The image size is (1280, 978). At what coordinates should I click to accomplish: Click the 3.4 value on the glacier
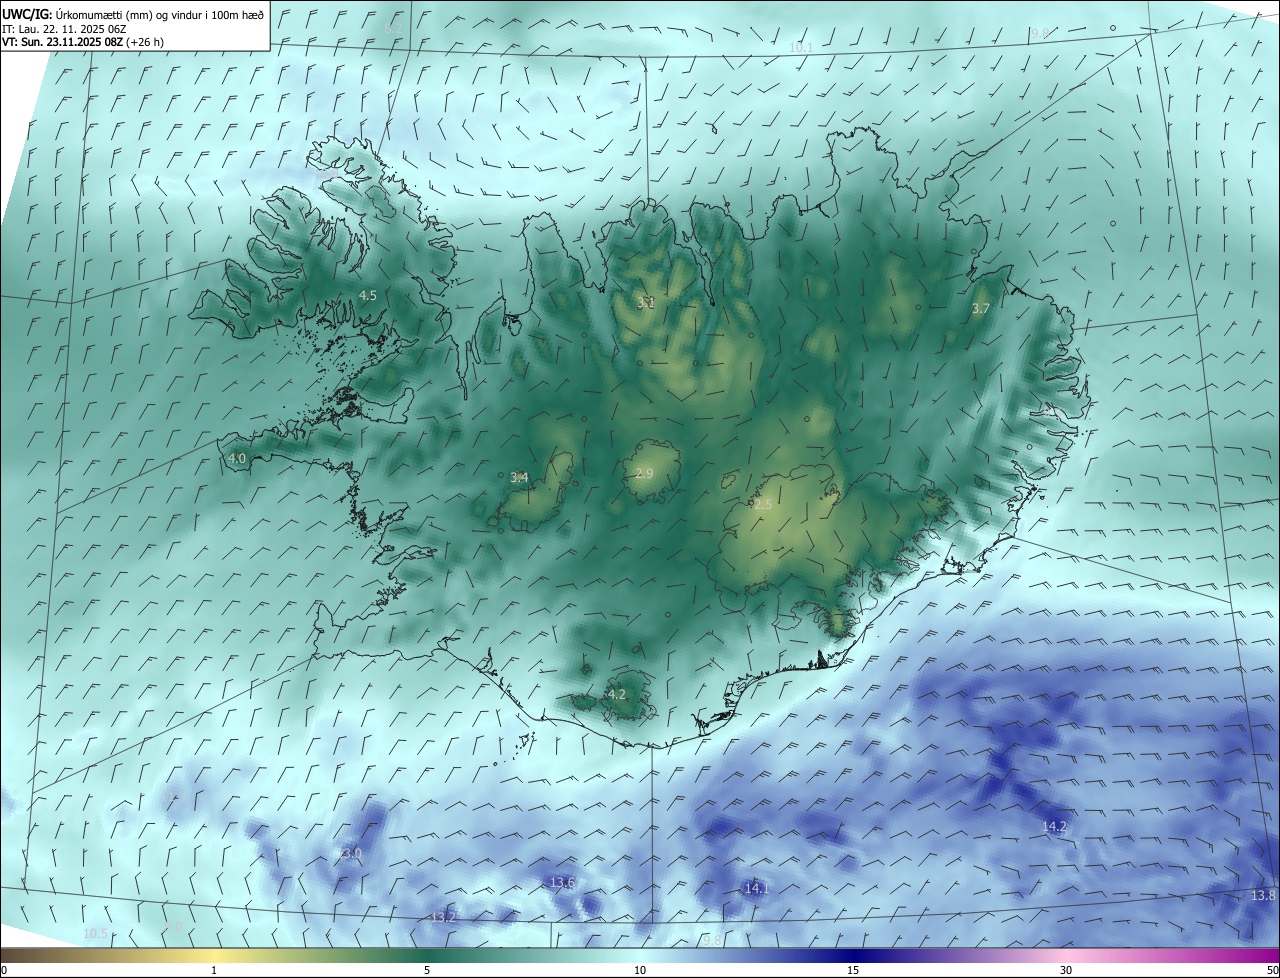[519, 477]
